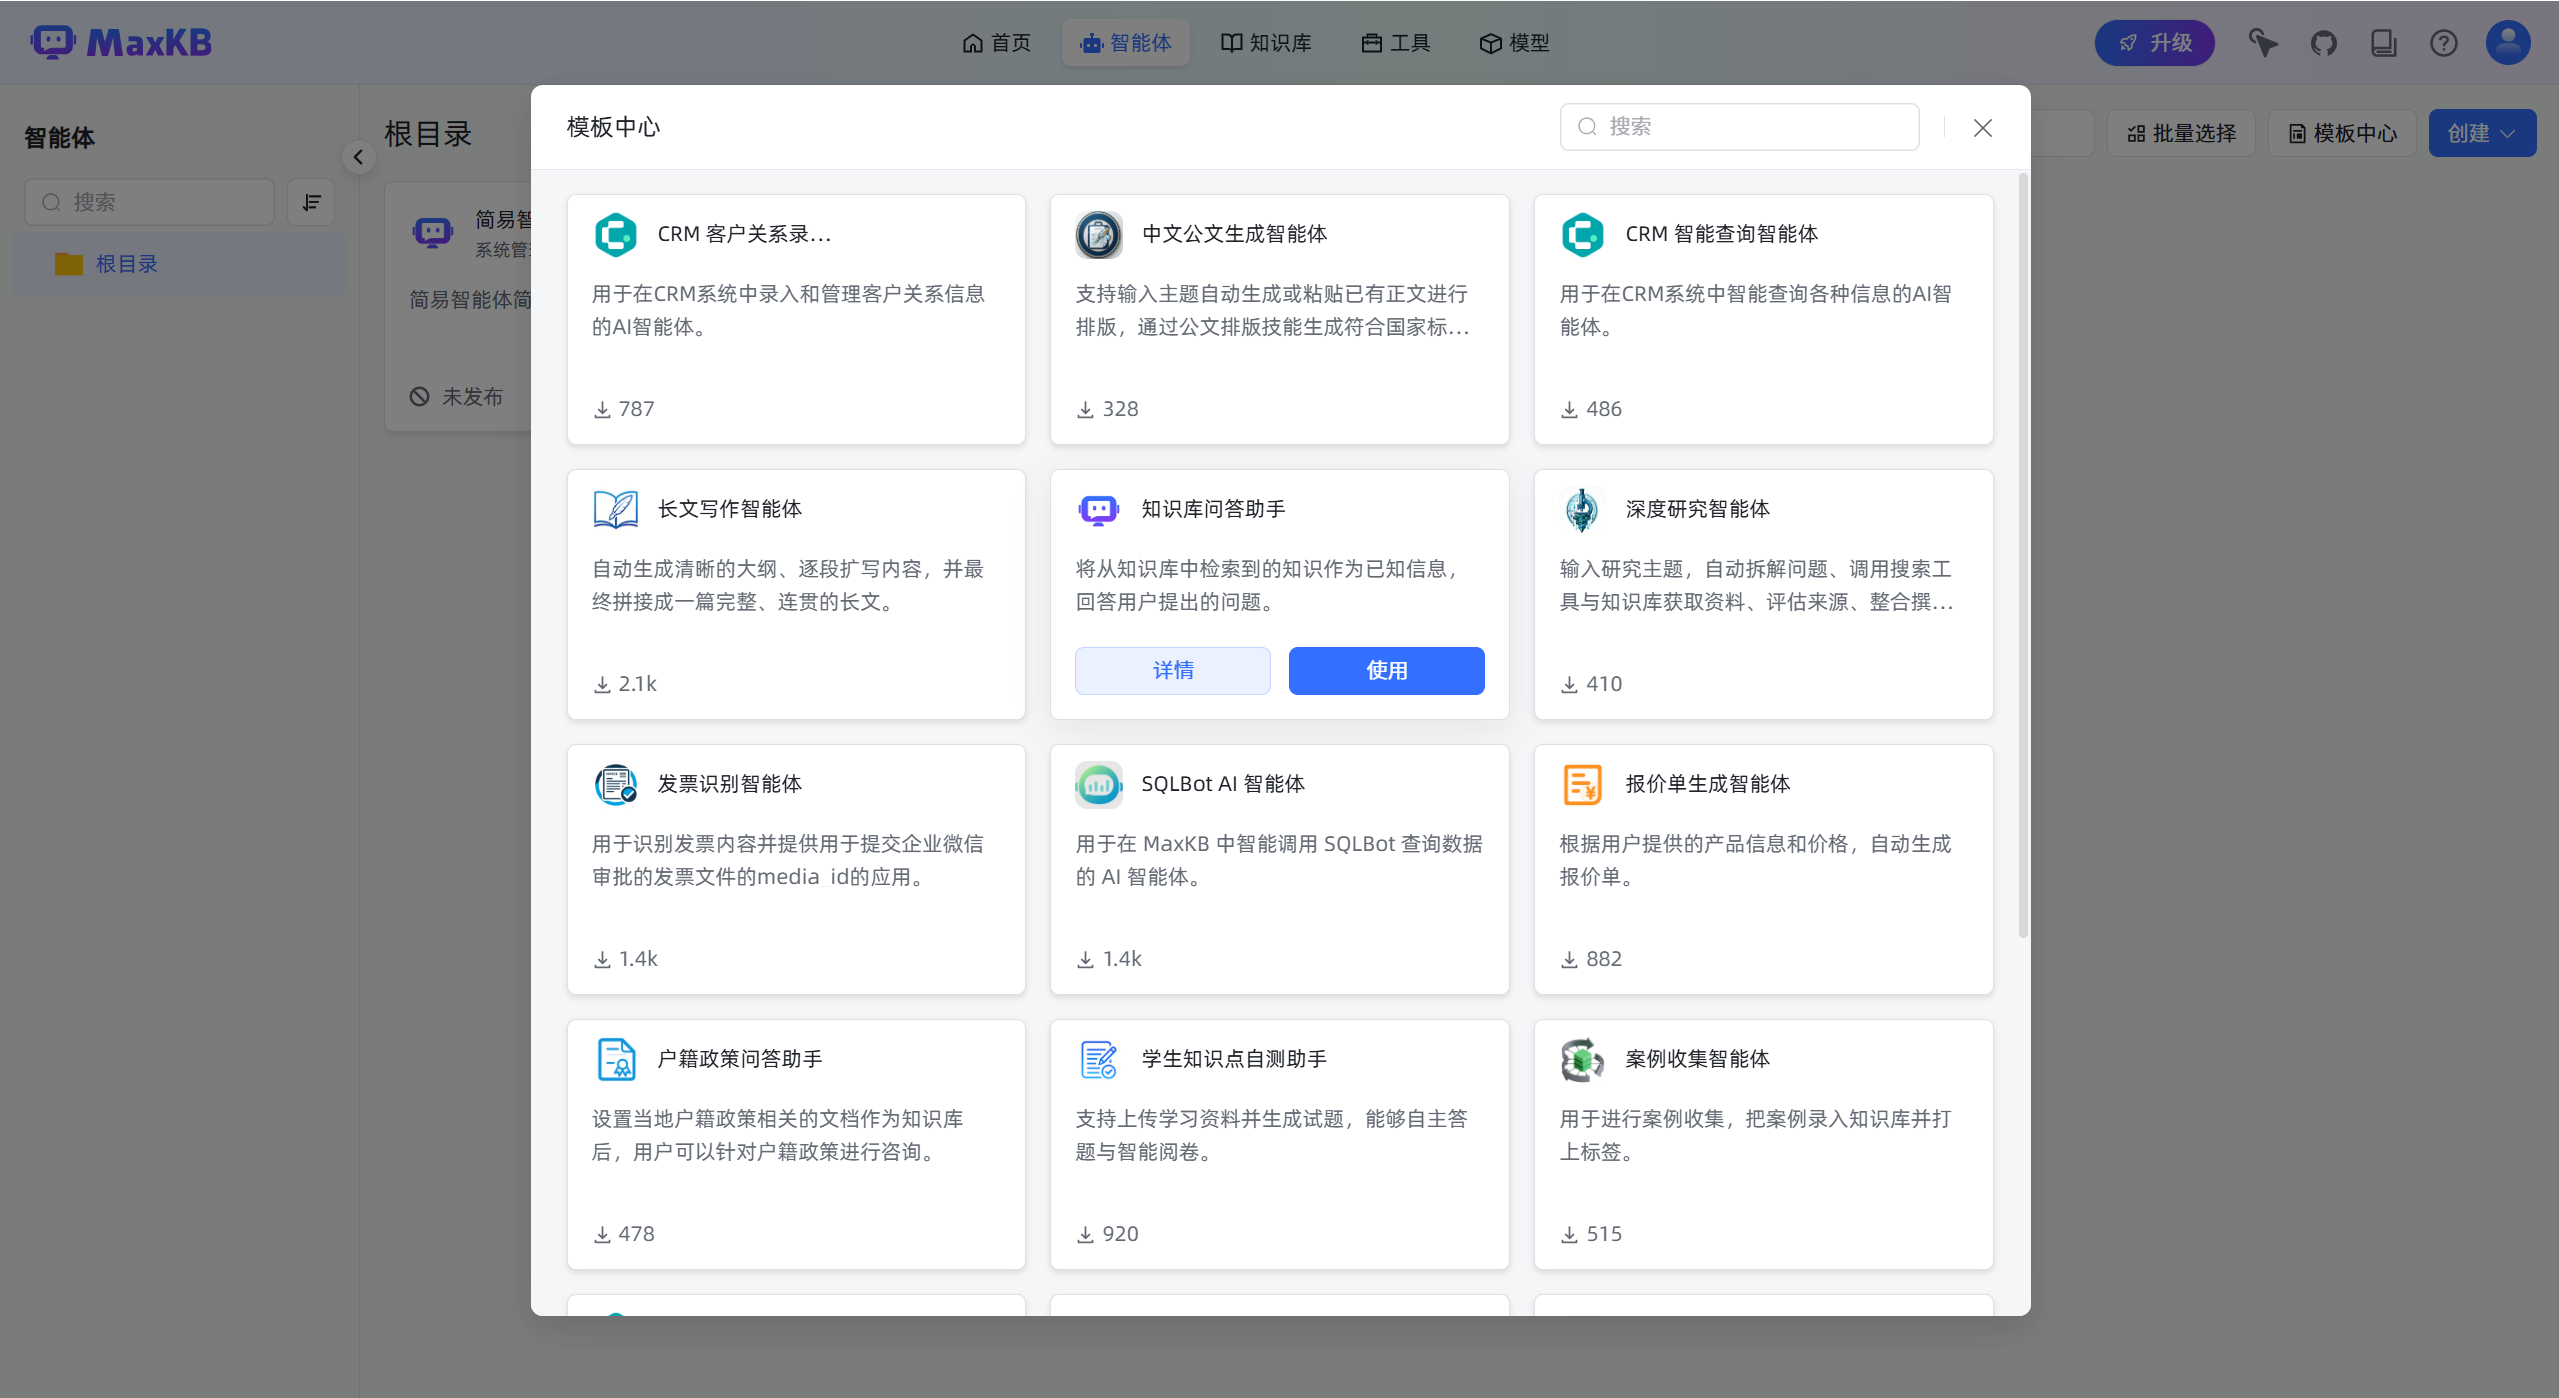Click the 发票识别智能体 icon

click(x=616, y=784)
